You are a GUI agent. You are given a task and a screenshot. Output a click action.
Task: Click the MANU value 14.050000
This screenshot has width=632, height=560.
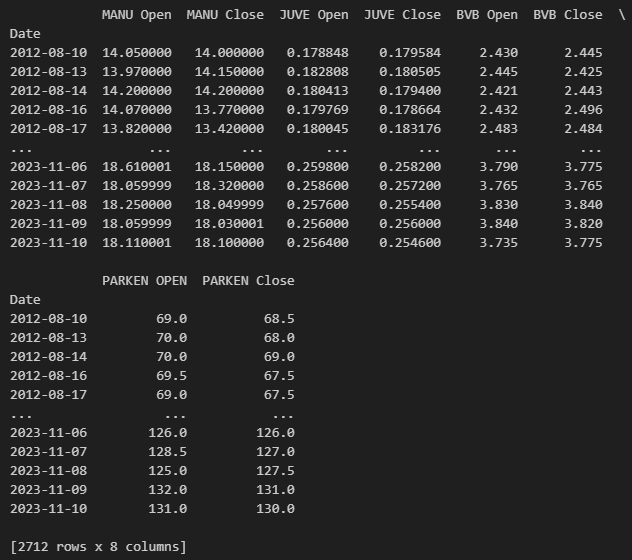(x=137, y=53)
